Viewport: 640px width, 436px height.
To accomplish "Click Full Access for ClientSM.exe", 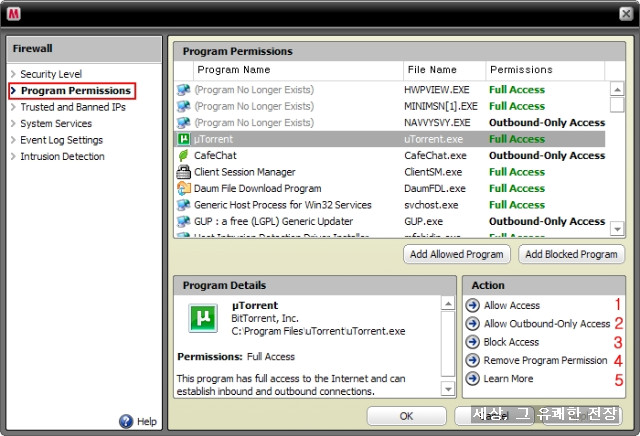I will [x=517, y=172].
